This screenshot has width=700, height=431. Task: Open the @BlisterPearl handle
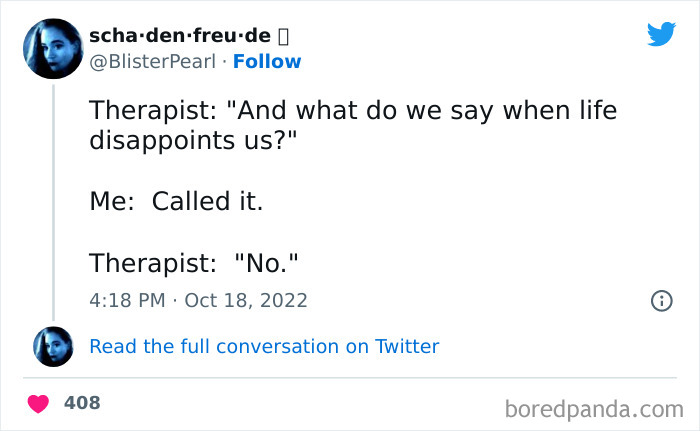coord(152,61)
